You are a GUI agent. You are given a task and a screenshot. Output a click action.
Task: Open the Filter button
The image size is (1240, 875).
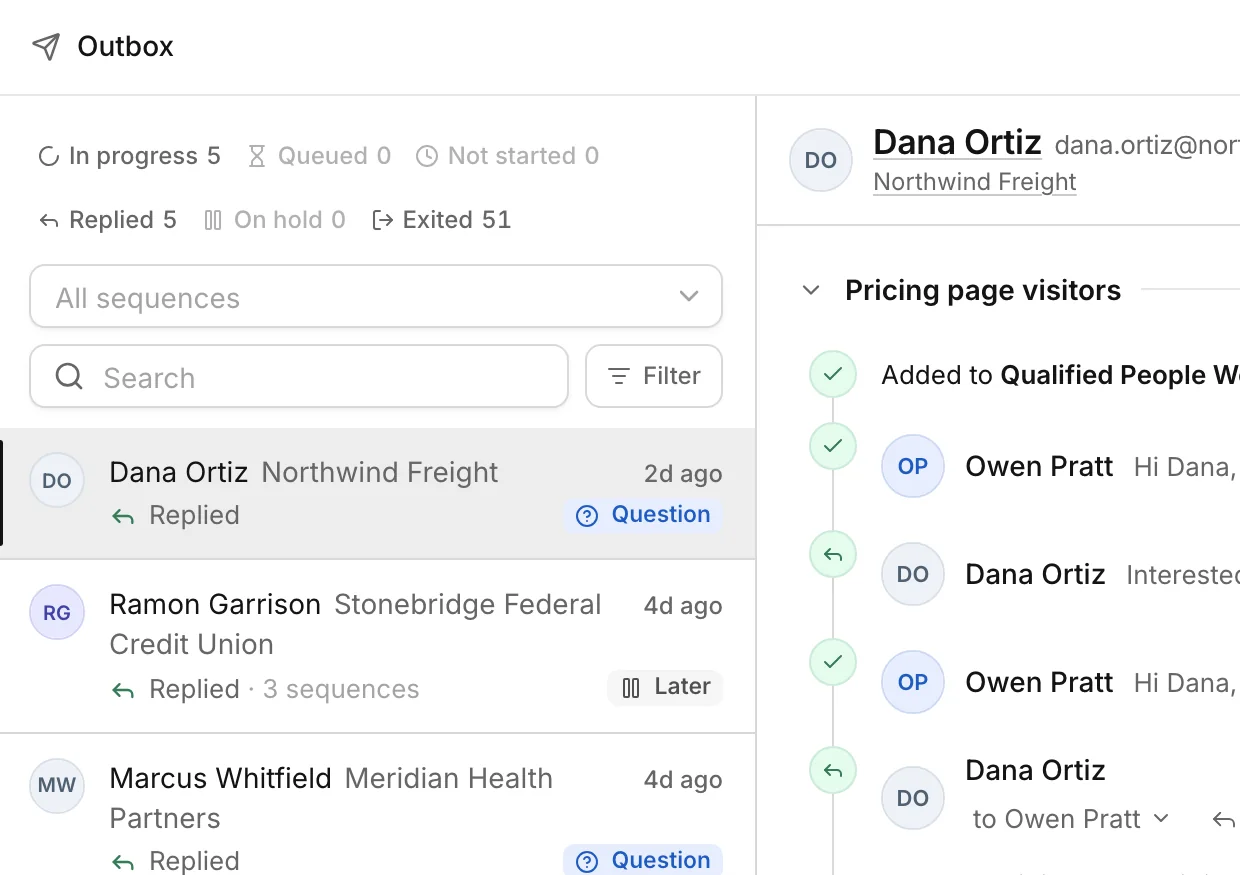pos(654,376)
